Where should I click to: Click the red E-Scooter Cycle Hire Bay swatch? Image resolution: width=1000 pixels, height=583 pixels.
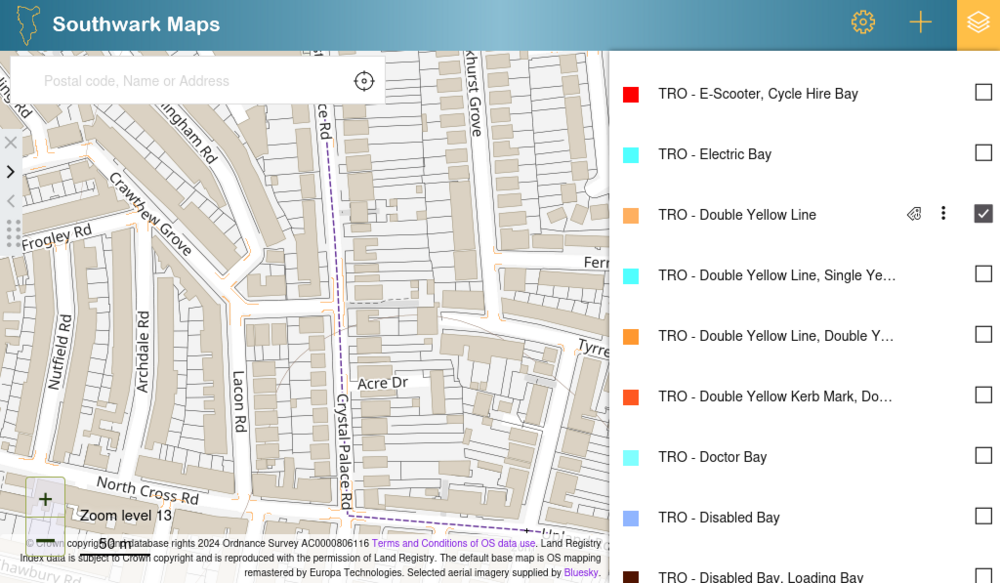(x=631, y=92)
